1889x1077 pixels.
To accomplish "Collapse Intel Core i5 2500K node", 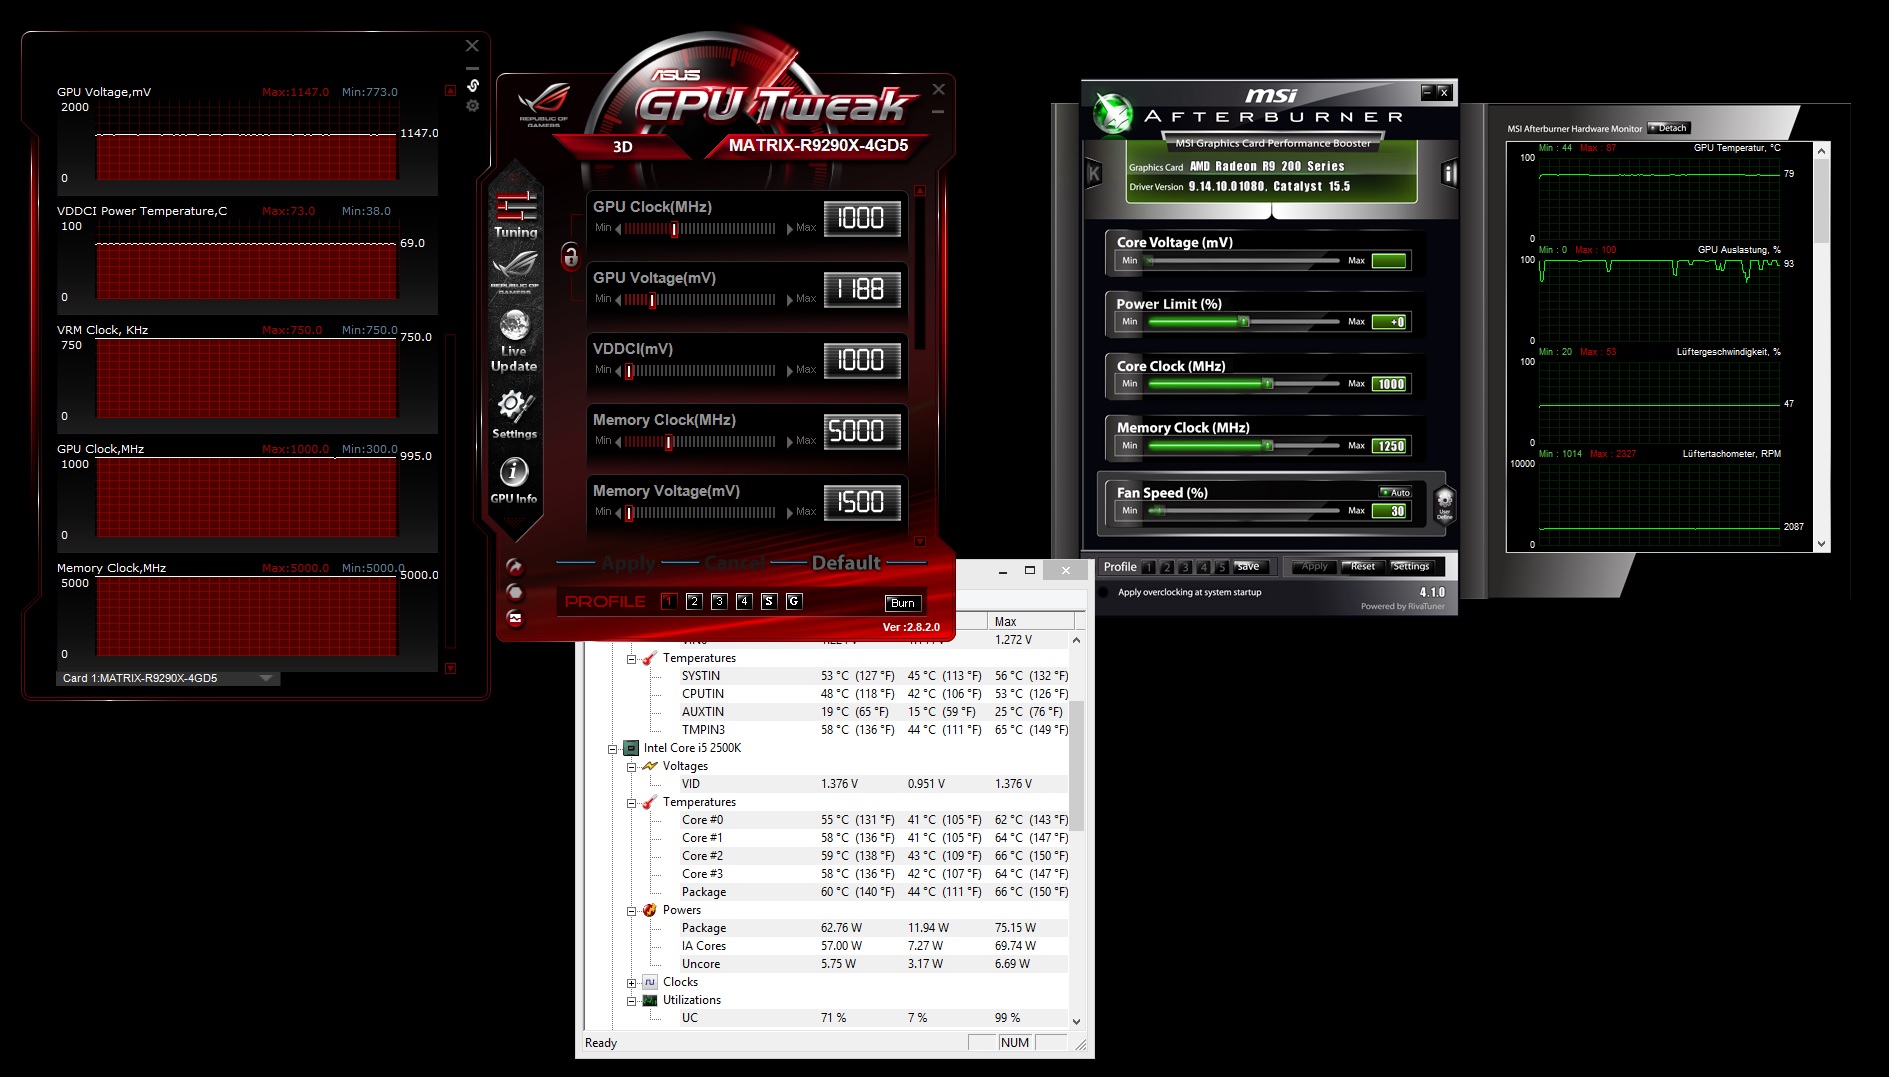I will [x=612, y=749].
